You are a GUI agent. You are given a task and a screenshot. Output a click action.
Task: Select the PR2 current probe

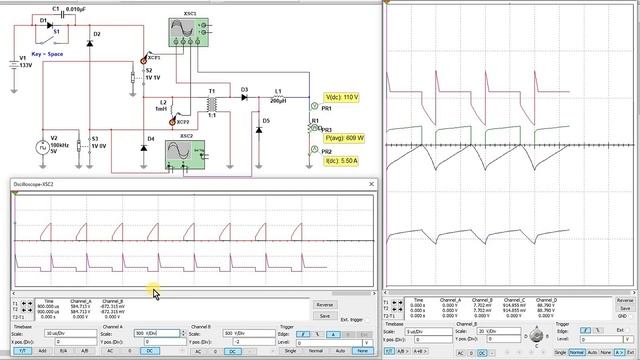click(x=314, y=149)
